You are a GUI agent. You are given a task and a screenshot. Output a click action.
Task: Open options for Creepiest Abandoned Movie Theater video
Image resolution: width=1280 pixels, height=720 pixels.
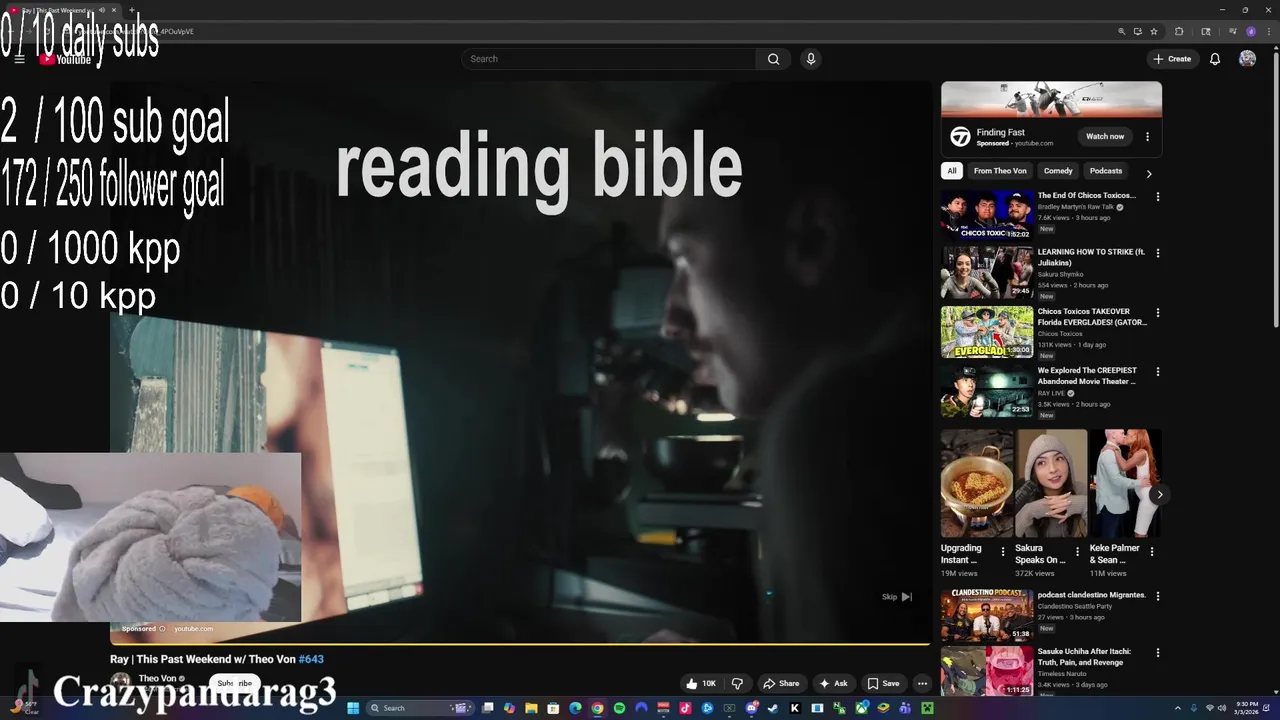click(1158, 371)
